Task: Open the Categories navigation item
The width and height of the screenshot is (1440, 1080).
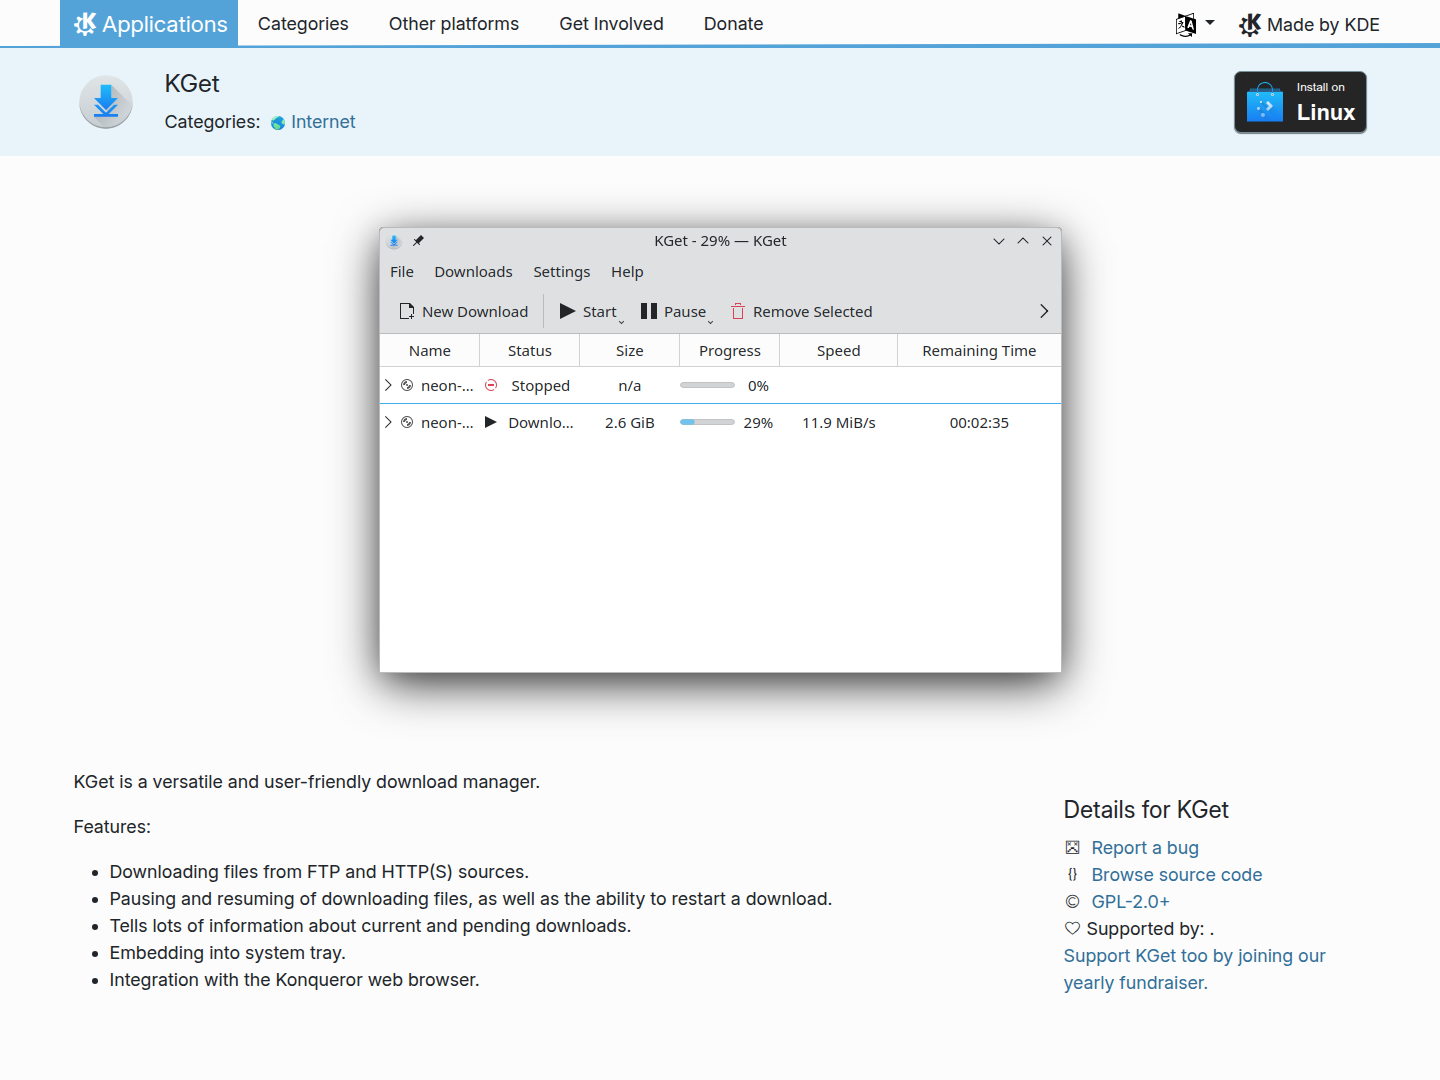Action: 303,24
